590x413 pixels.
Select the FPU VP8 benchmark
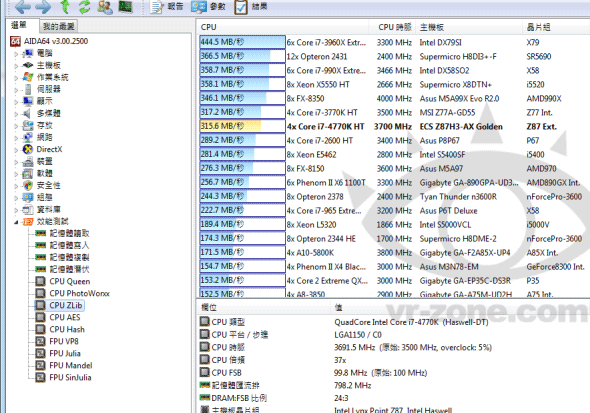pos(64,342)
